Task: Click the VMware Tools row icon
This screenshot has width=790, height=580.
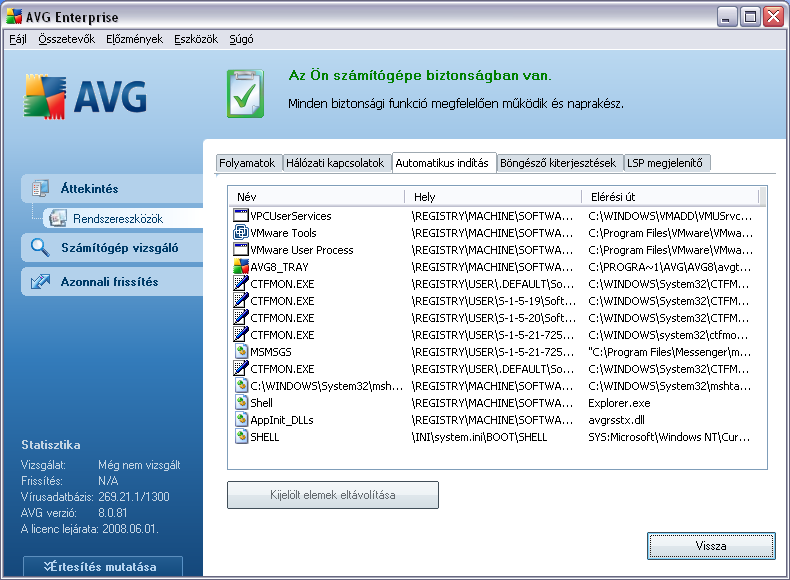Action: [x=241, y=233]
